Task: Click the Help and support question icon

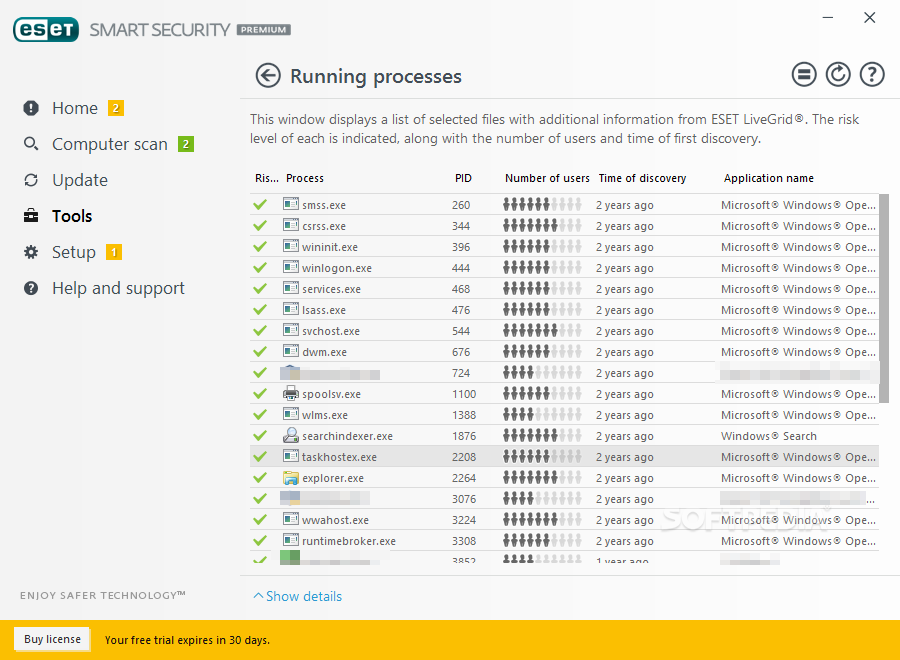Action: (x=31, y=288)
